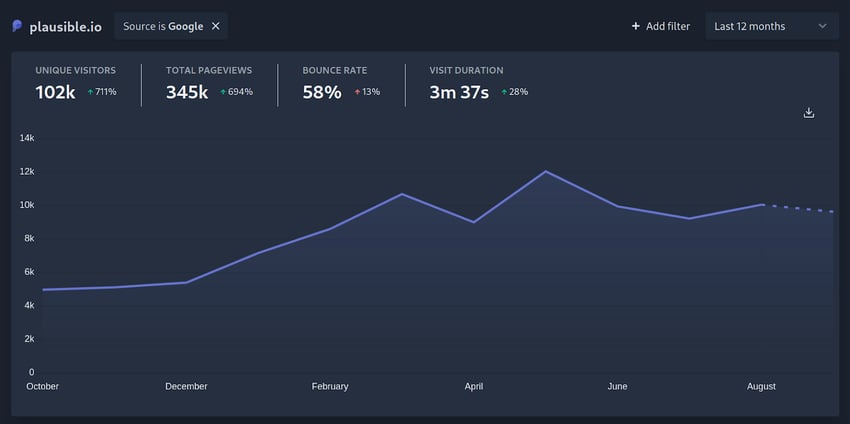
Task: Select the Total Pageviews metric
Action: click(x=209, y=85)
